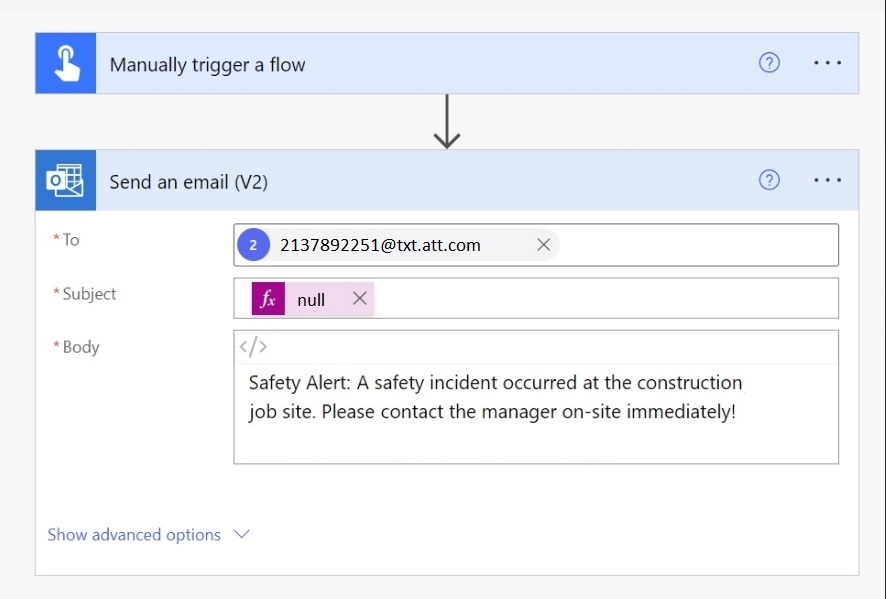Click the chevron beside Show advanced options
The height and width of the screenshot is (599, 886).
pos(242,534)
